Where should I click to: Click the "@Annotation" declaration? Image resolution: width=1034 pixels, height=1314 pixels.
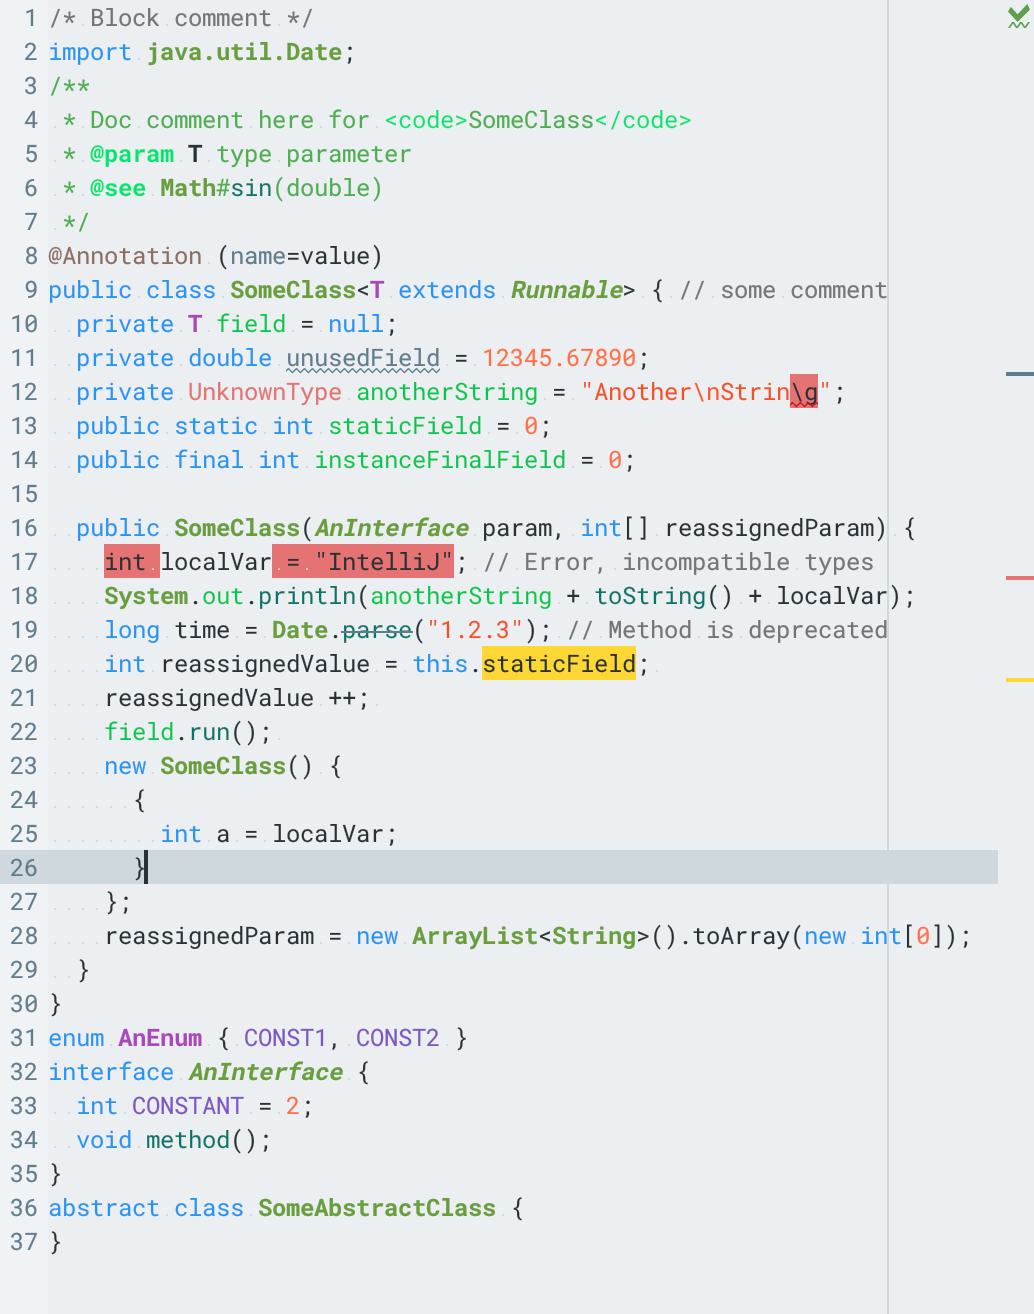[x=125, y=256]
